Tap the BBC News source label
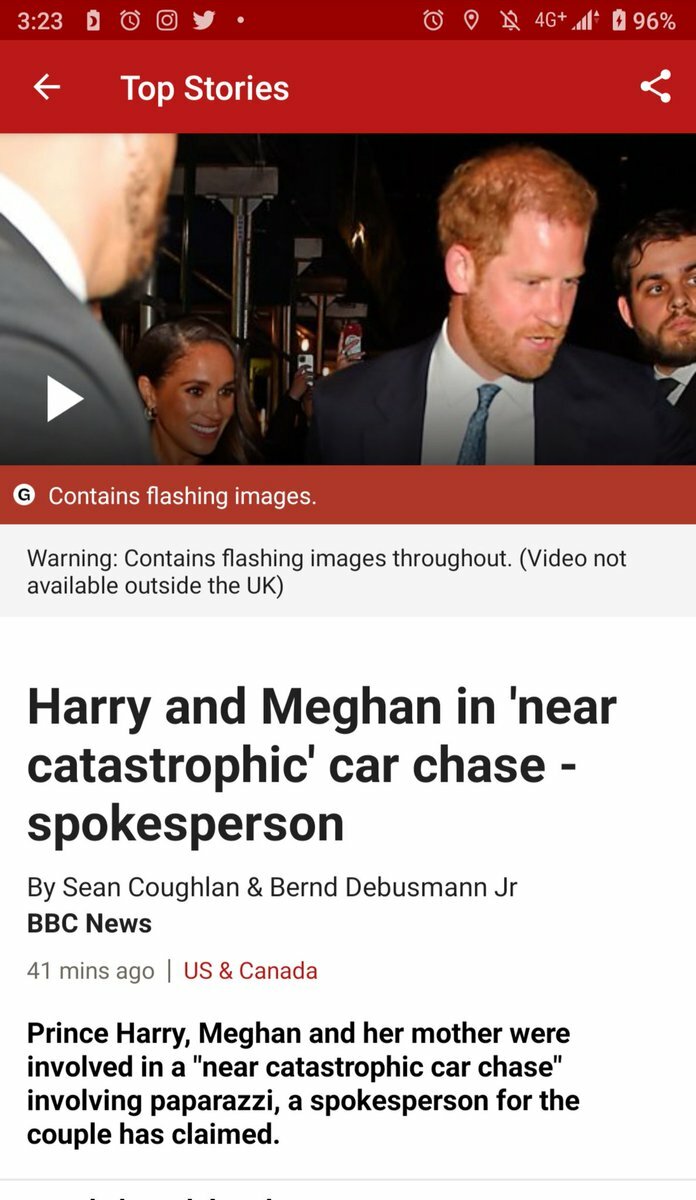696x1200 pixels. [90, 923]
